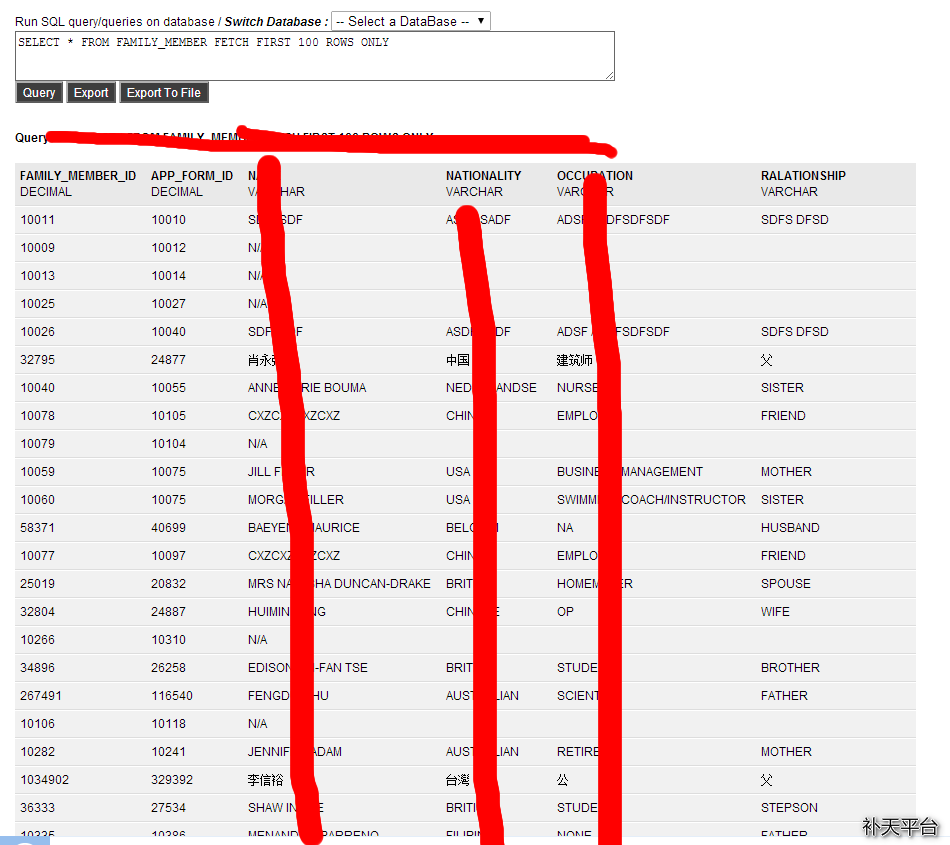The image size is (950, 845).
Task: Click the 补天平台 watermark logo
Action: (900, 826)
